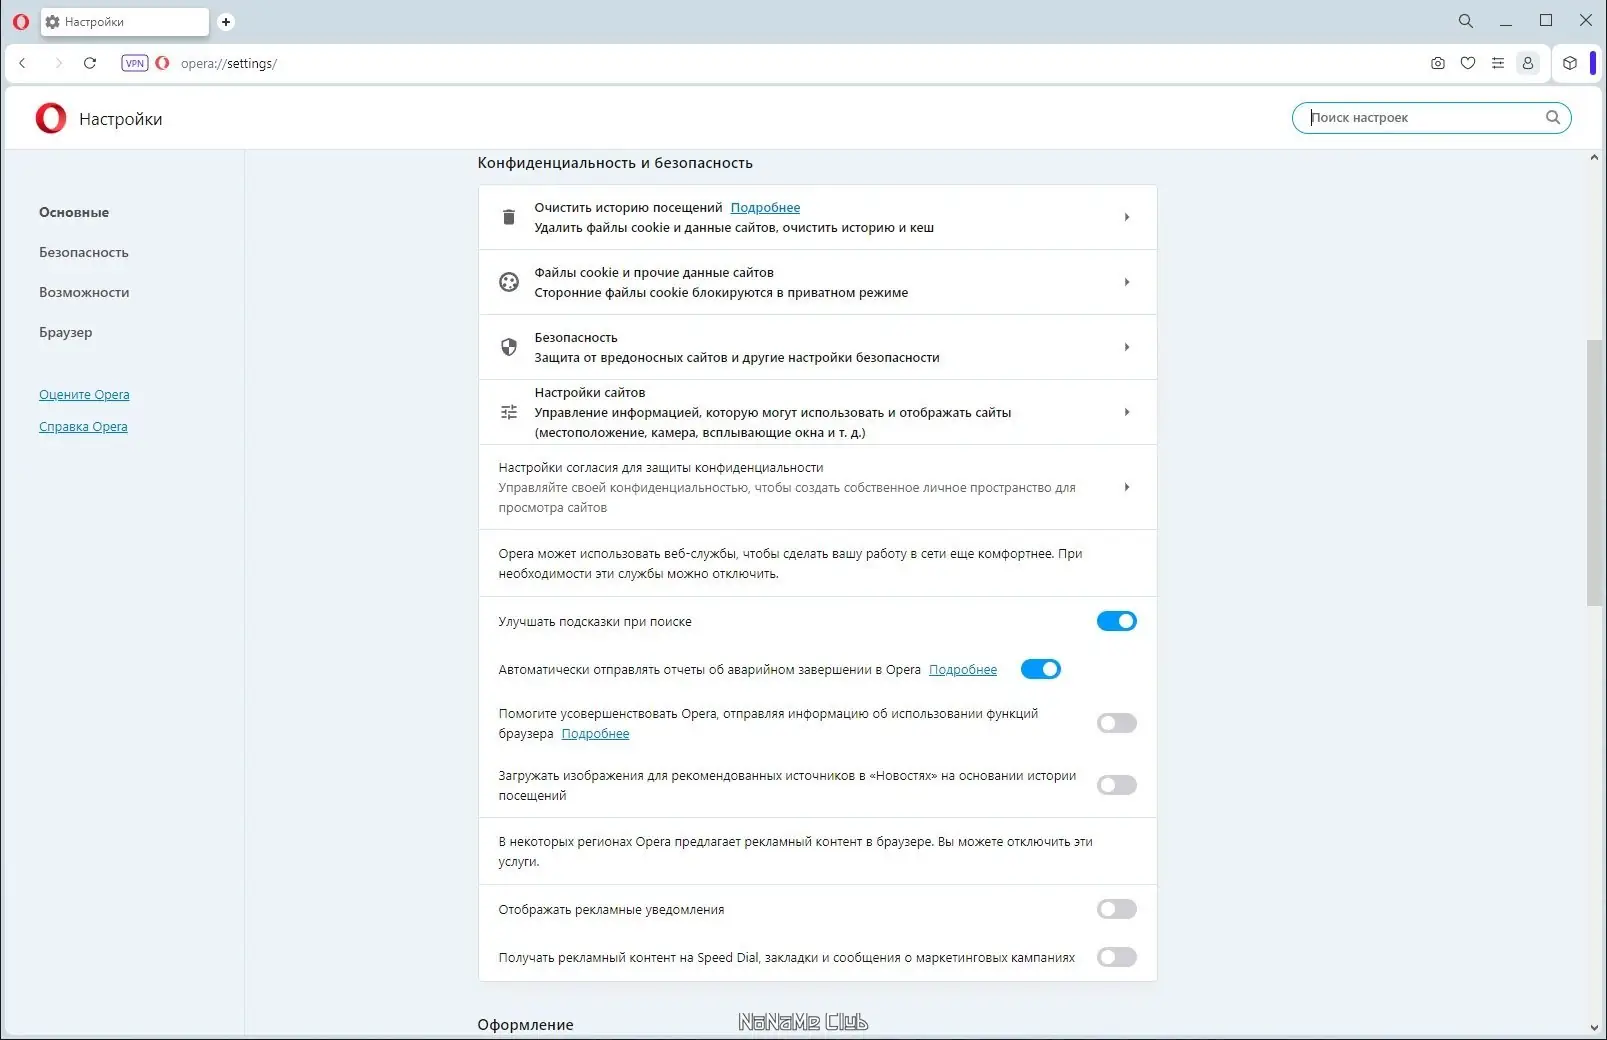Select 'Основные' in the settings sidebar
This screenshot has width=1607, height=1040.
coord(74,212)
